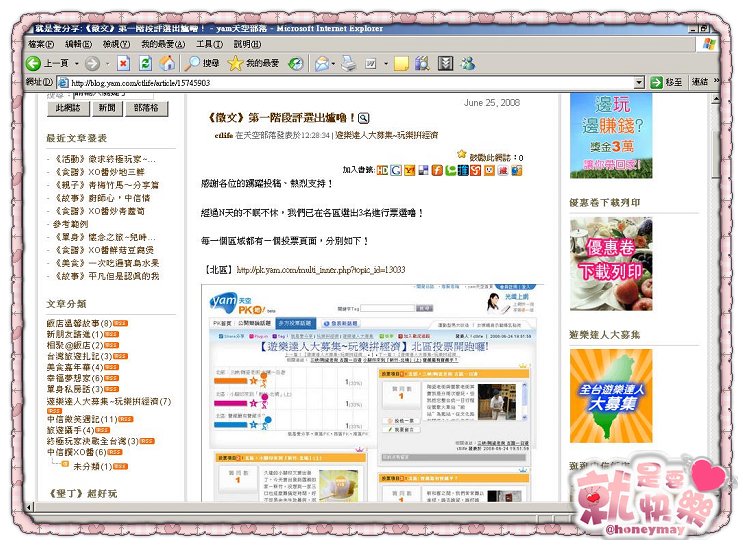Viewport: 743px width, 545px height.
Task: Click the Refresh page icon
Action: [145, 63]
